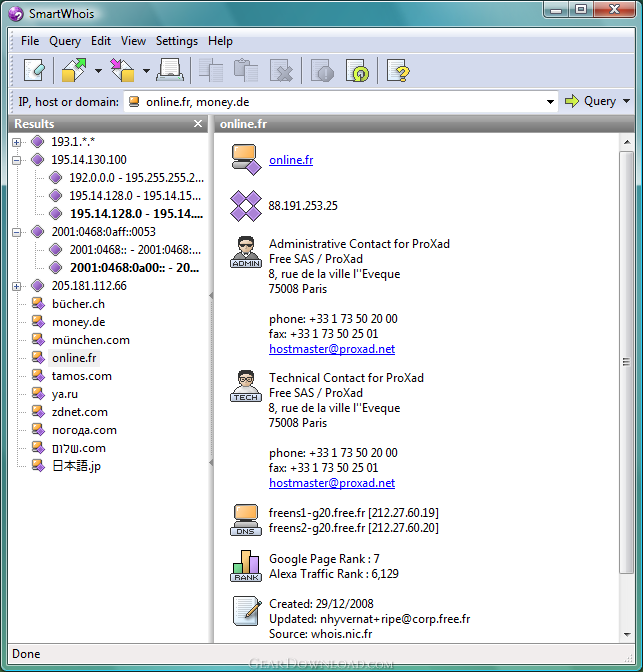Viewport: 643px width, 672px height.
Task: Open the online.fr hyperlink
Action: [x=291, y=160]
